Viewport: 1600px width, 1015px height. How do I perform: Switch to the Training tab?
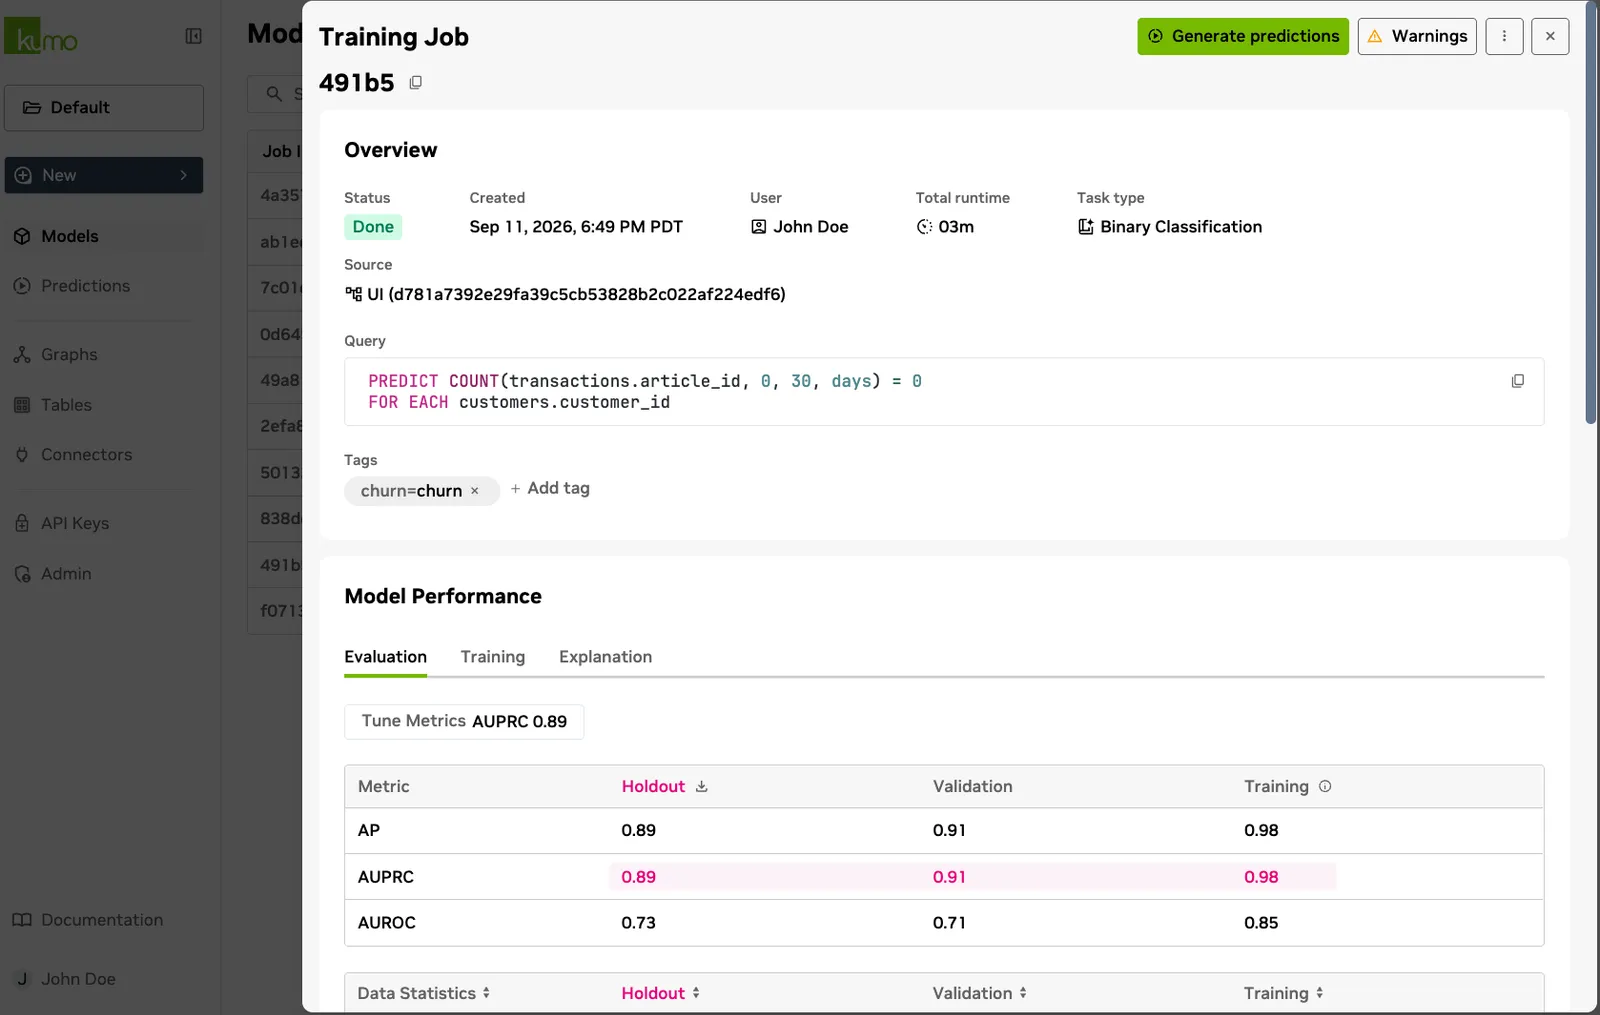point(493,657)
